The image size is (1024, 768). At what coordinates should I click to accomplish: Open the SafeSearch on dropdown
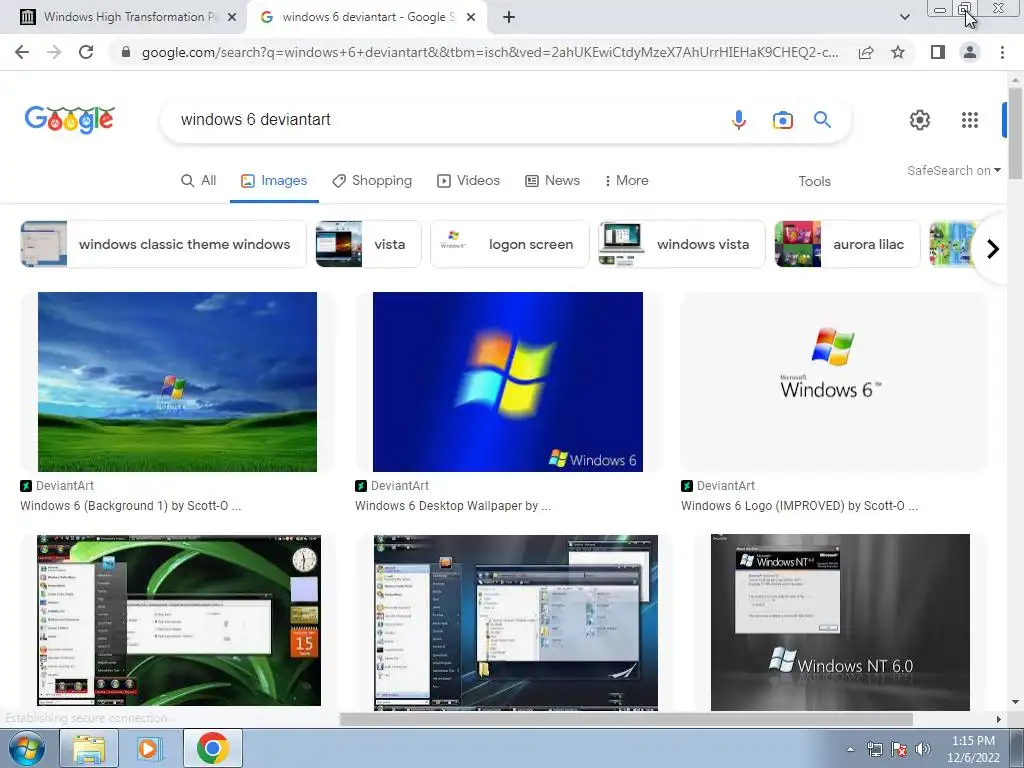(x=953, y=170)
